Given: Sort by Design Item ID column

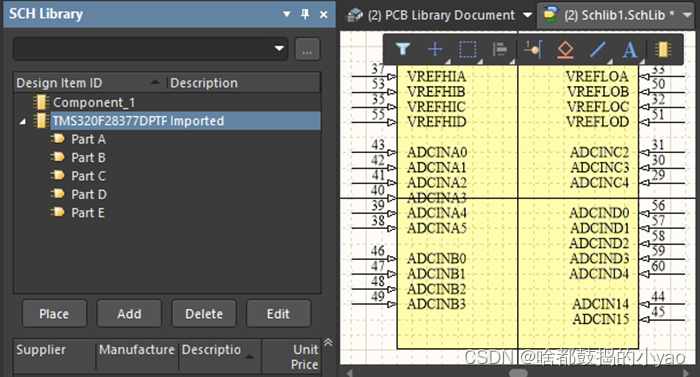Looking at the screenshot, I should pos(89,83).
